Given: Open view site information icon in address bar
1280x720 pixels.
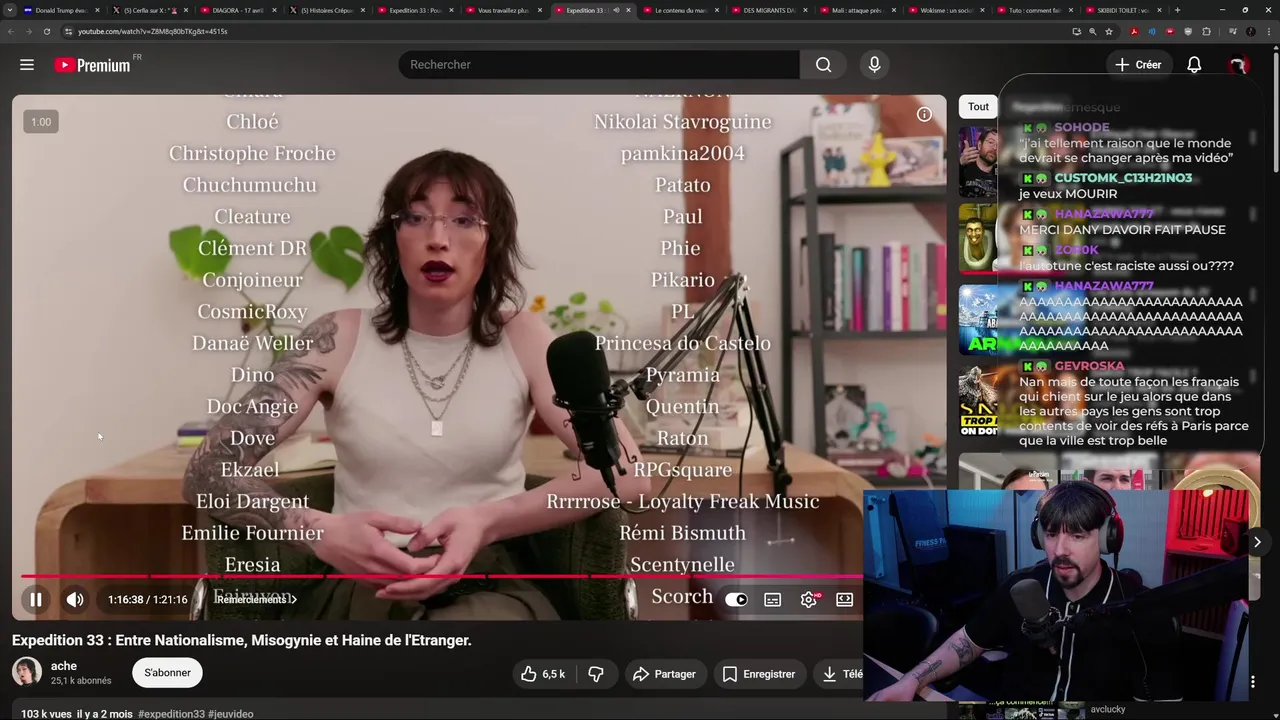Looking at the screenshot, I should click(x=68, y=31).
